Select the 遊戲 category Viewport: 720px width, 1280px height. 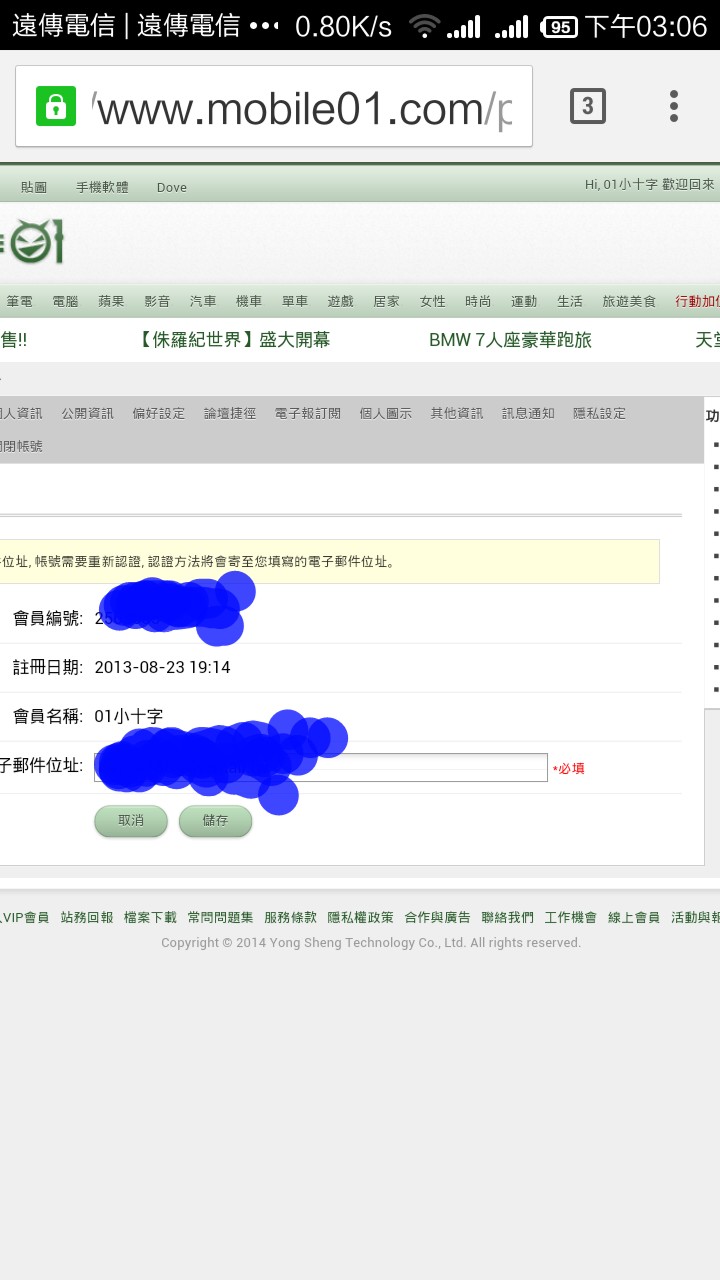point(341,301)
